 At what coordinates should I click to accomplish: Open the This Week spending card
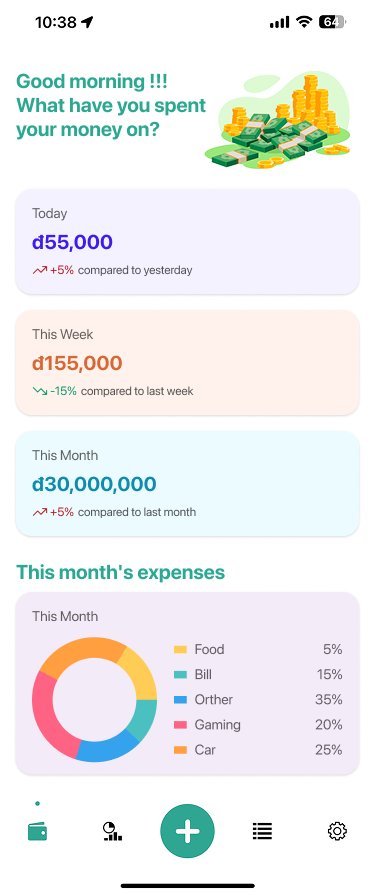coord(187,362)
